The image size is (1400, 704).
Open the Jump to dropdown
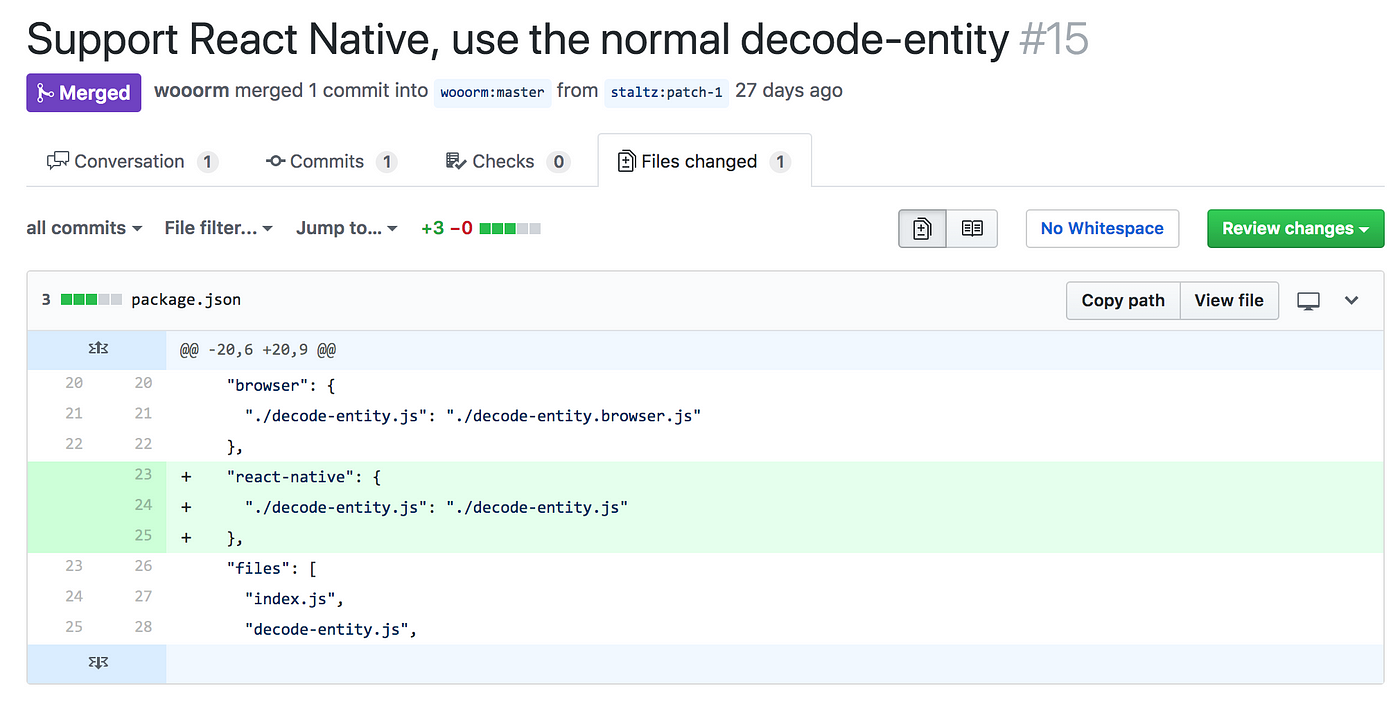click(x=347, y=228)
